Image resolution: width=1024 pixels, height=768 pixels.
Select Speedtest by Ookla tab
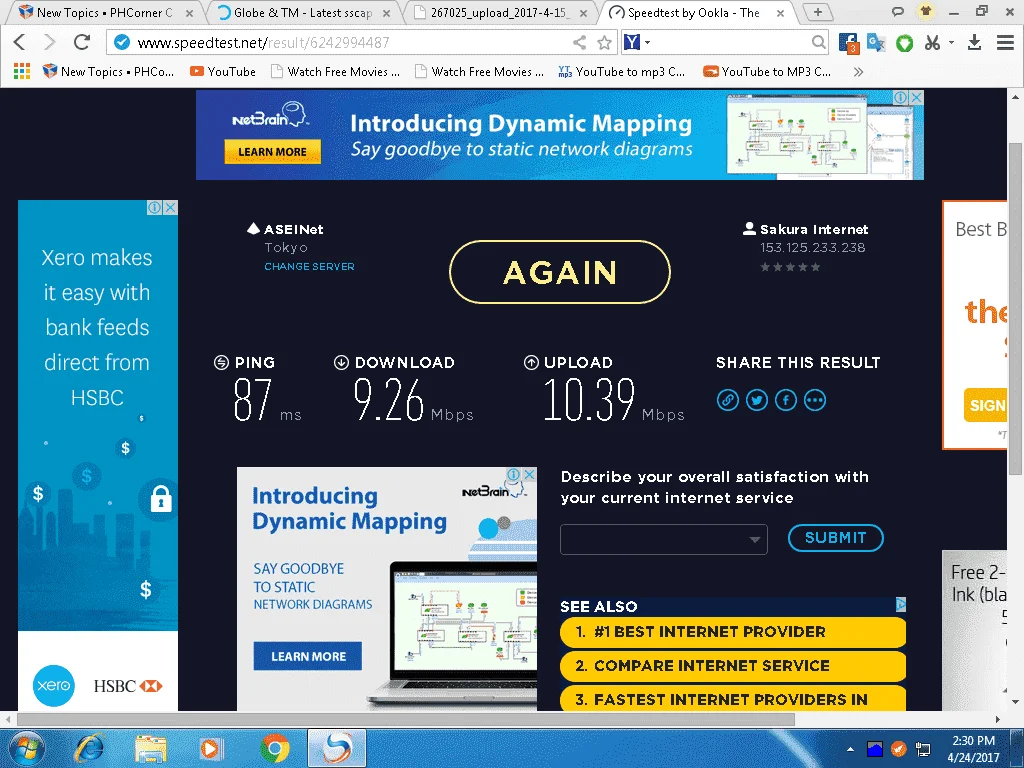point(694,12)
